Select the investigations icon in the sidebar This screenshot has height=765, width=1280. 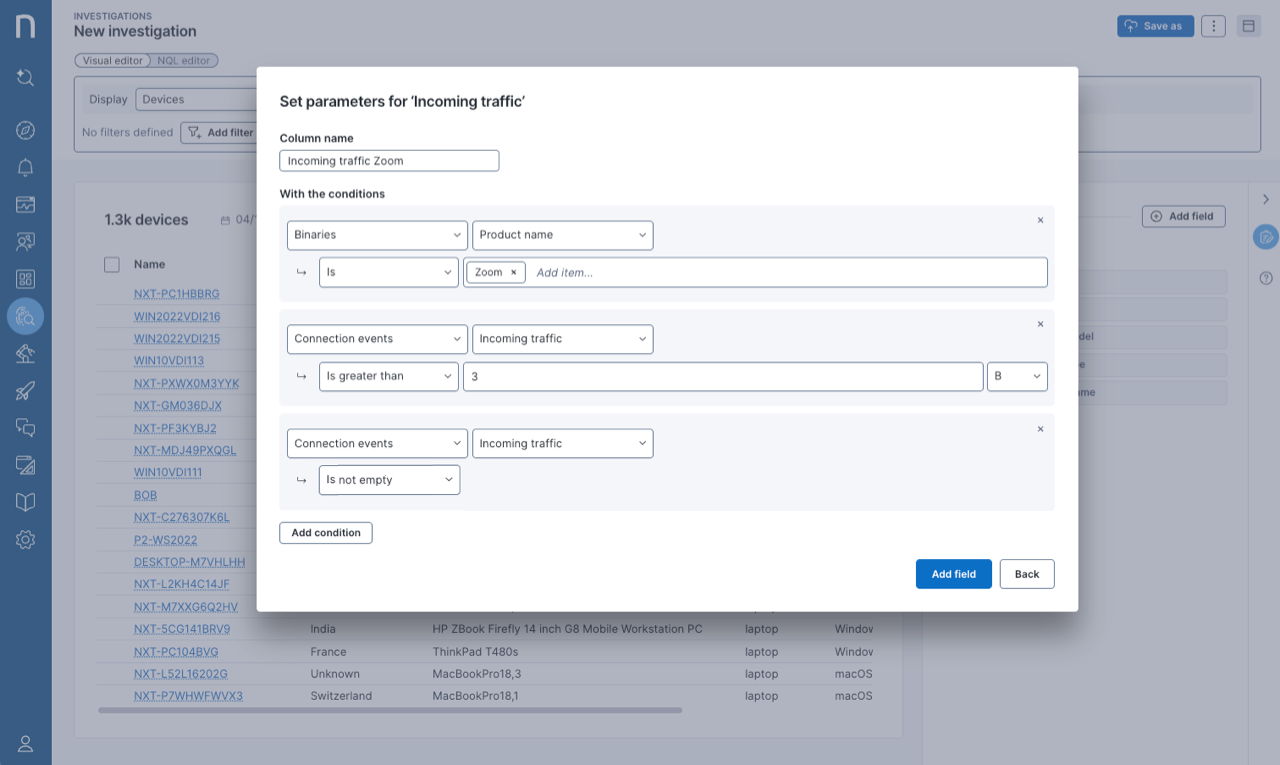coord(25,316)
